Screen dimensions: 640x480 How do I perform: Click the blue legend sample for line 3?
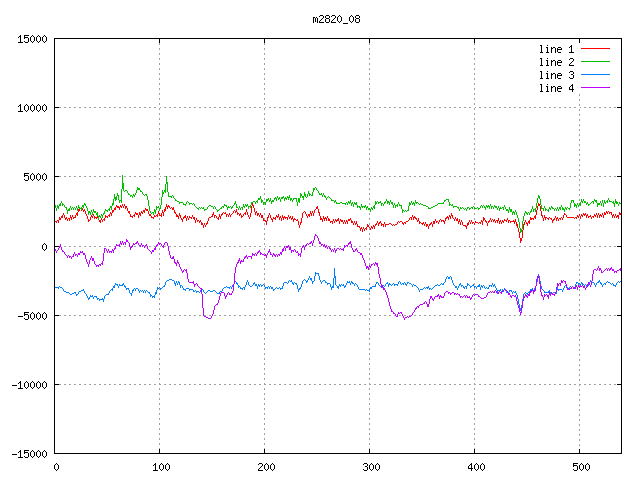click(596, 75)
